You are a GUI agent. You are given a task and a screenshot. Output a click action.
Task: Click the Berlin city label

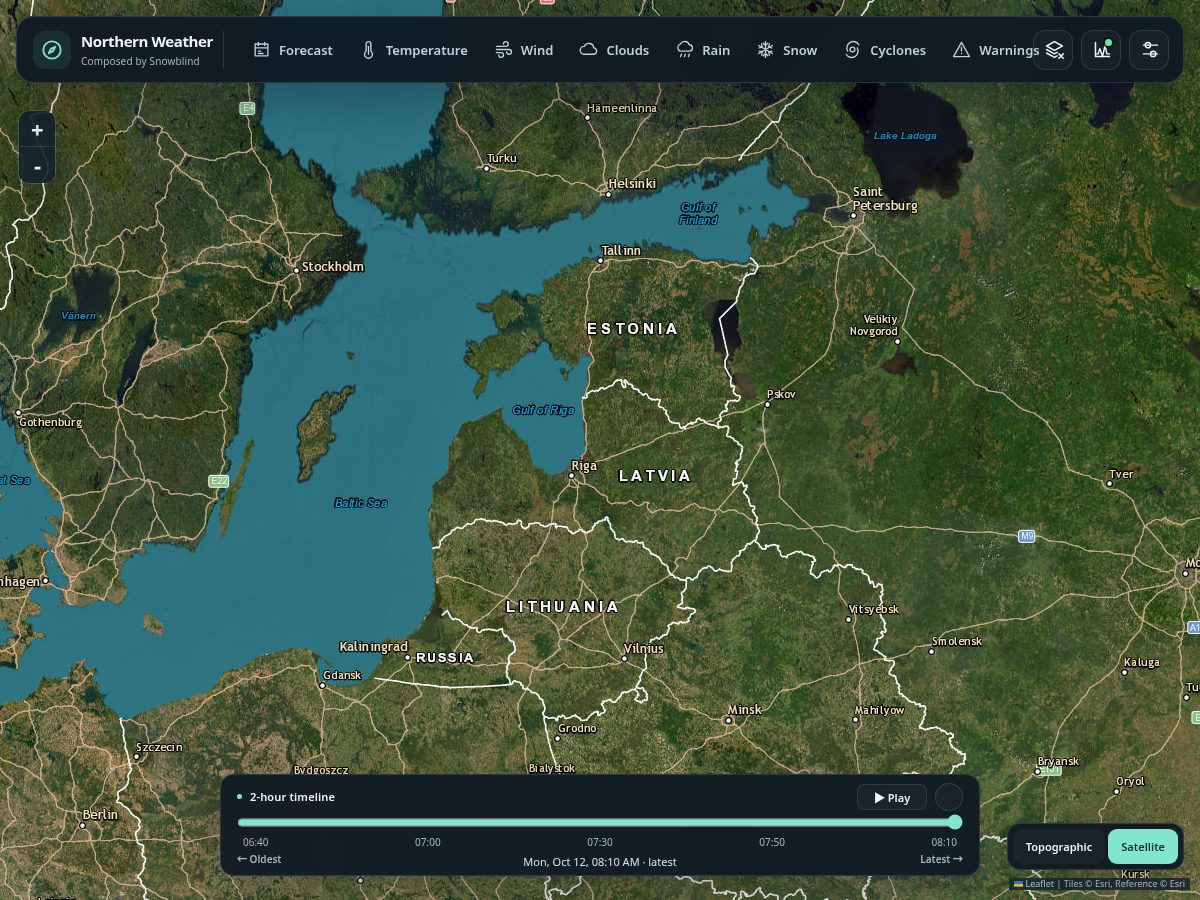(x=100, y=814)
